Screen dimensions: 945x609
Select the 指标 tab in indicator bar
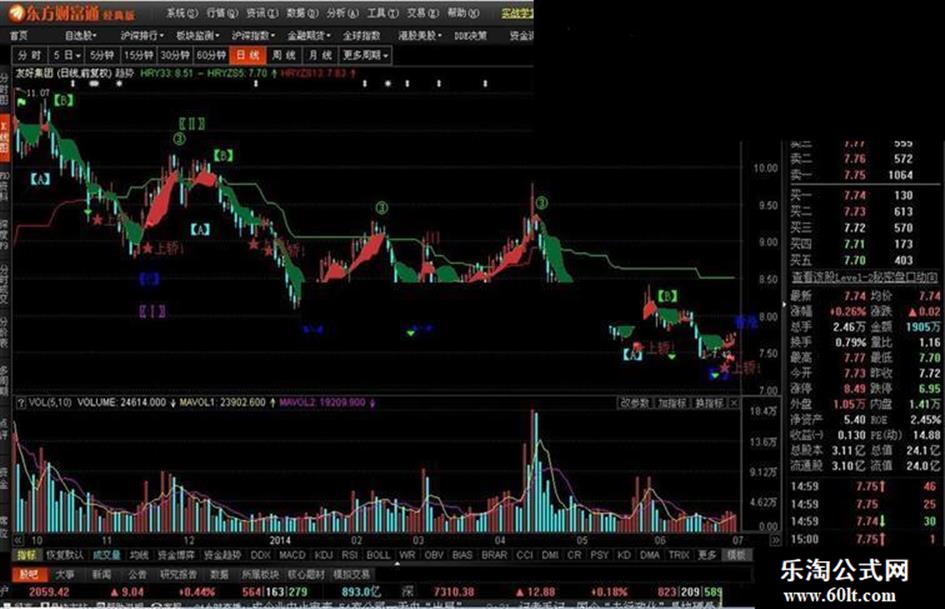[27, 555]
